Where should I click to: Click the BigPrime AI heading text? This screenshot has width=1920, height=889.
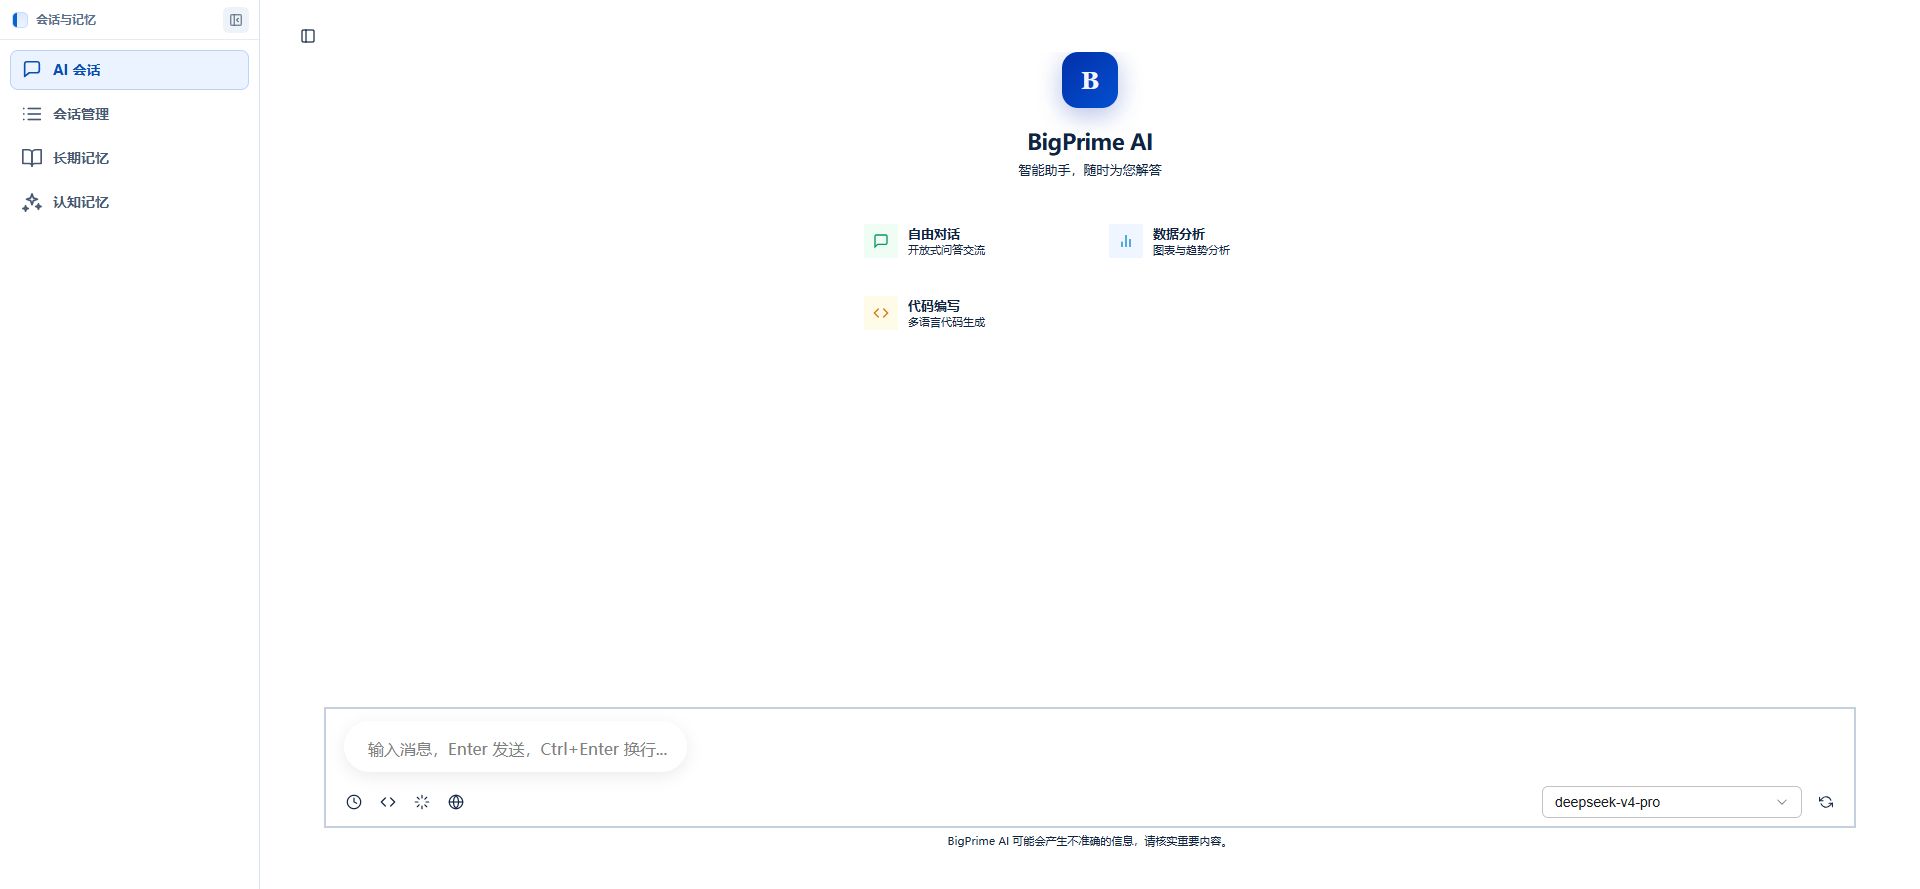(1090, 142)
